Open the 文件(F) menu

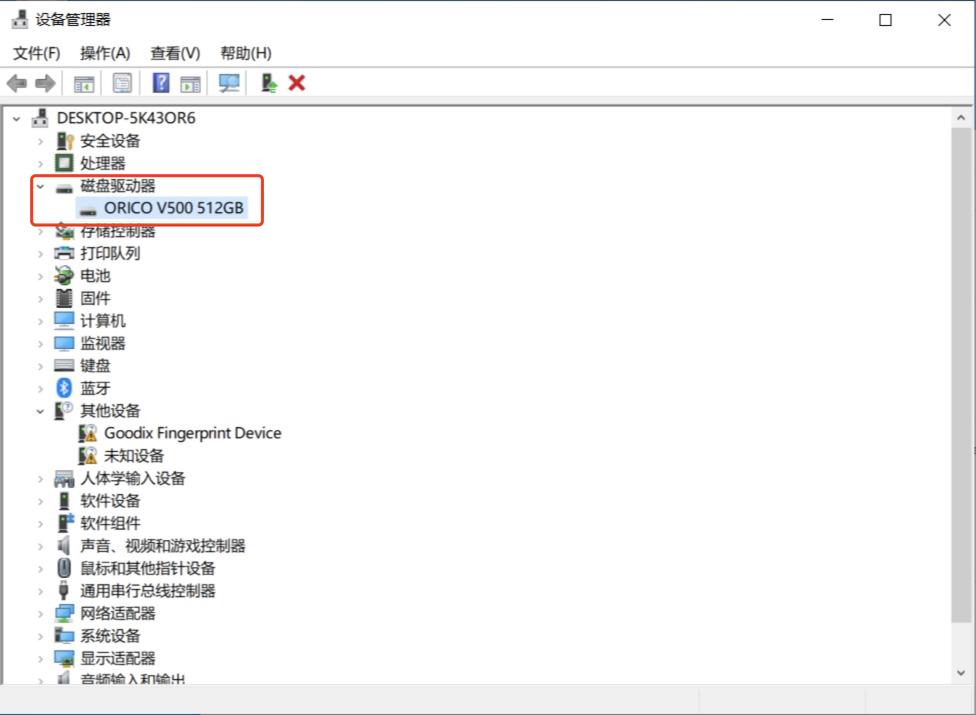(x=36, y=52)
